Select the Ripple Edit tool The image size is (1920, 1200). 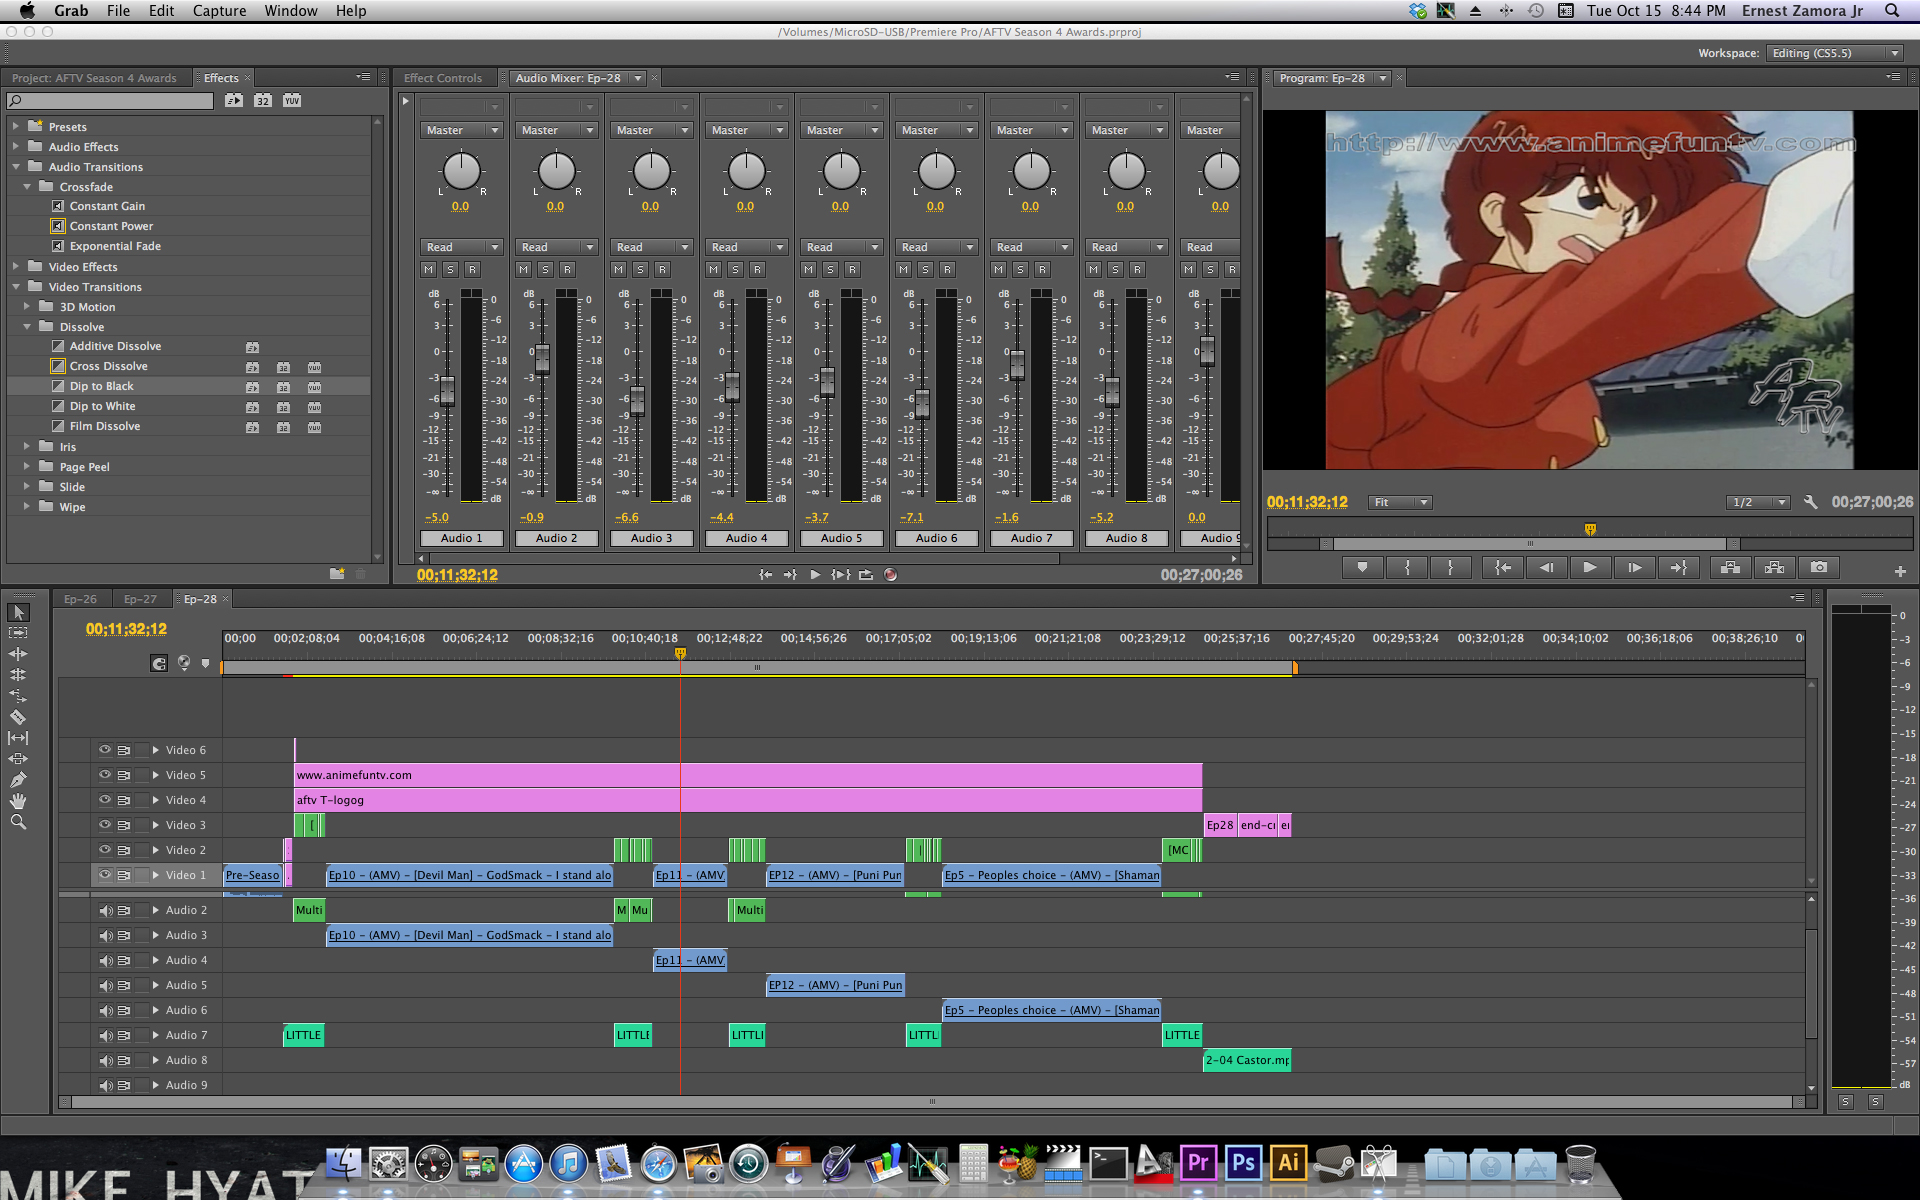18,654
